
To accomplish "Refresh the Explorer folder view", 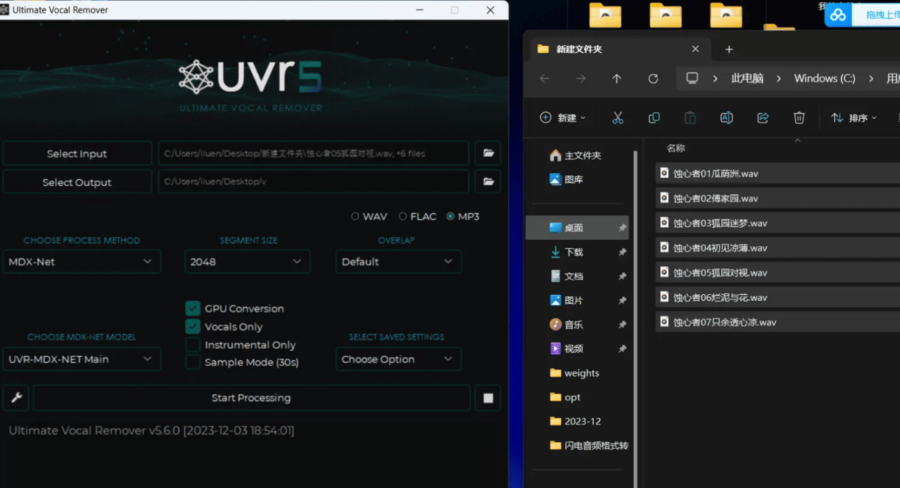I will click(653, 78).
